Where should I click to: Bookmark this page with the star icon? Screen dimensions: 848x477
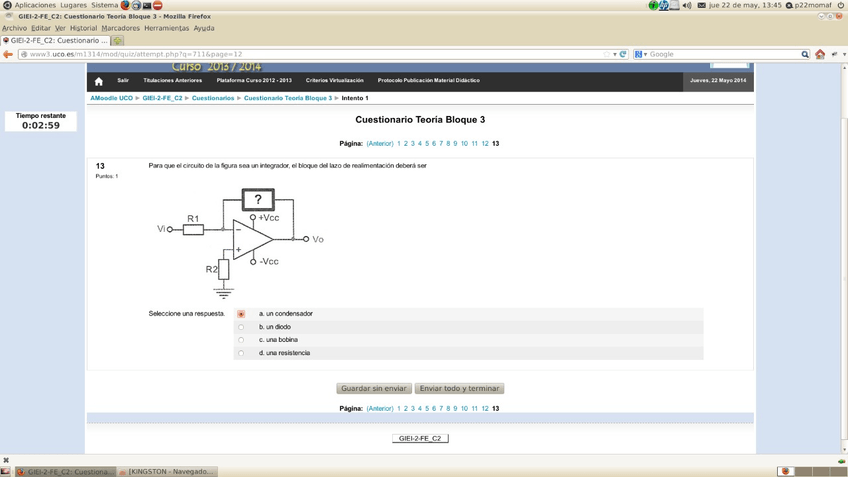click(x=606, y=54)
